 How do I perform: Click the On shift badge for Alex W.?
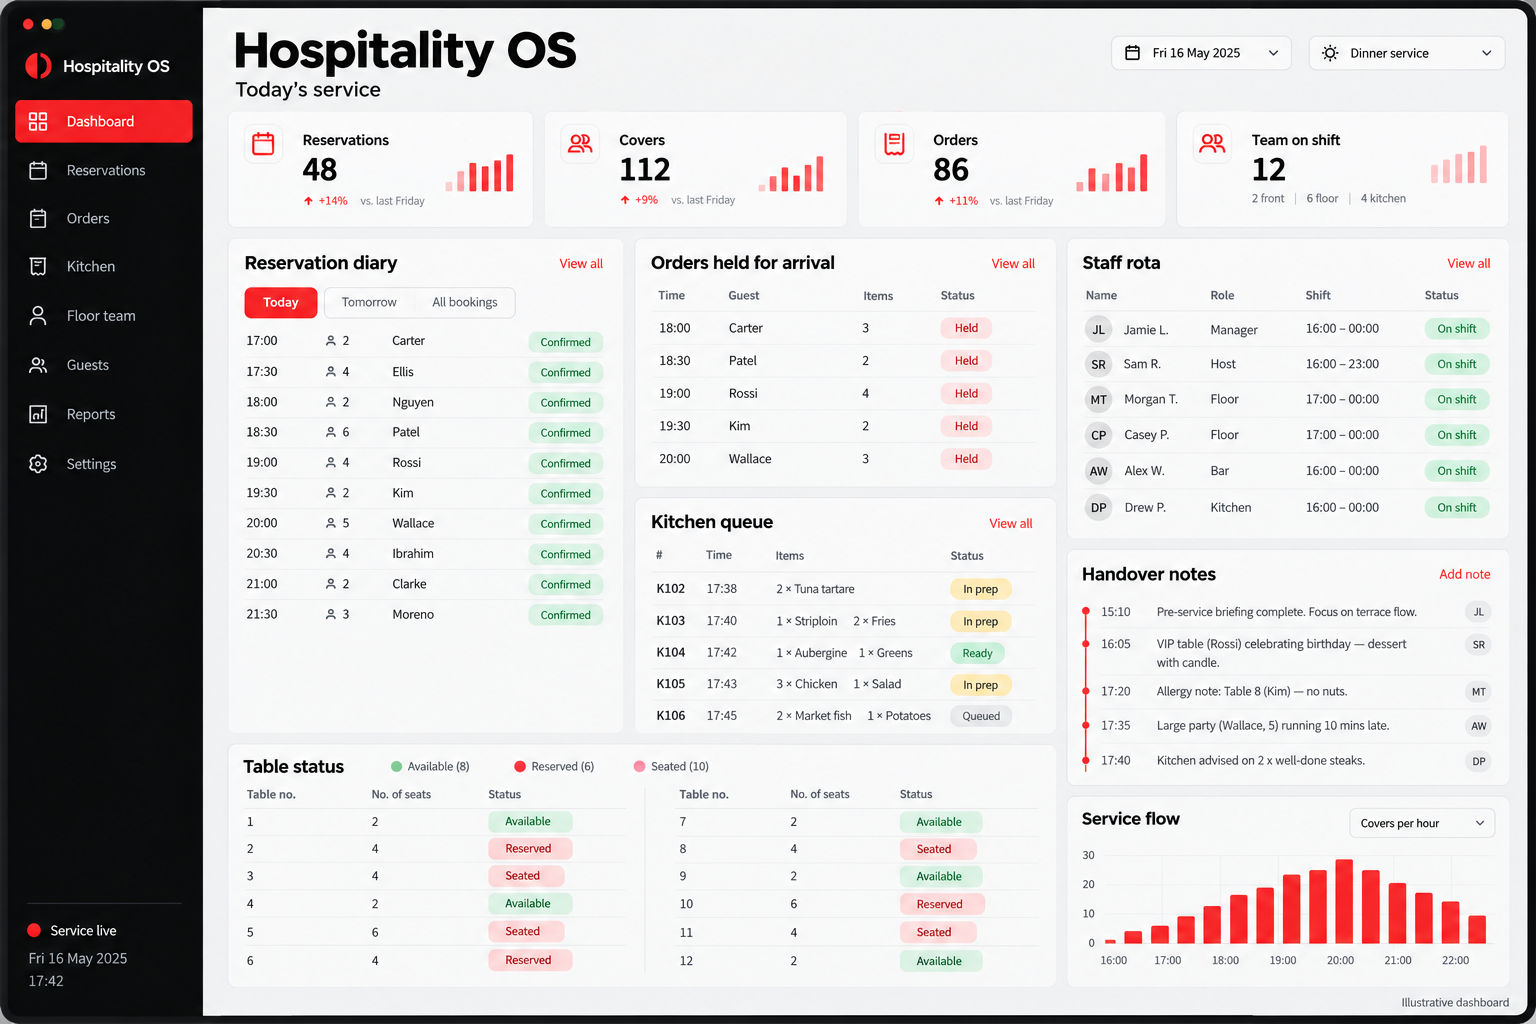1457,471
